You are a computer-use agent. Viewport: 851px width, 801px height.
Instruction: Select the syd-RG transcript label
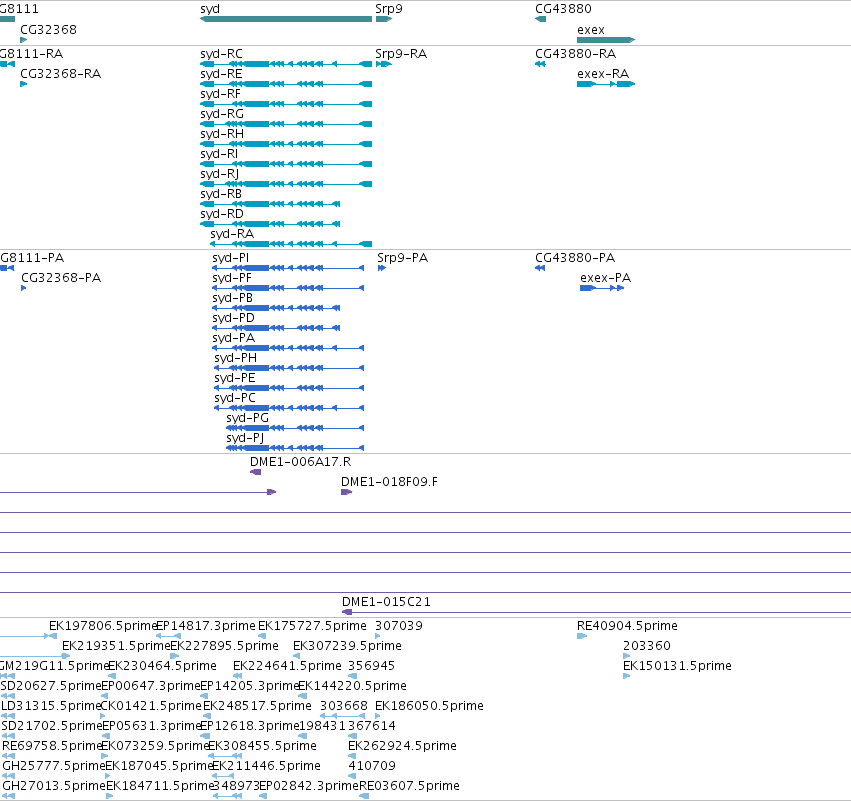pos(222,114)
